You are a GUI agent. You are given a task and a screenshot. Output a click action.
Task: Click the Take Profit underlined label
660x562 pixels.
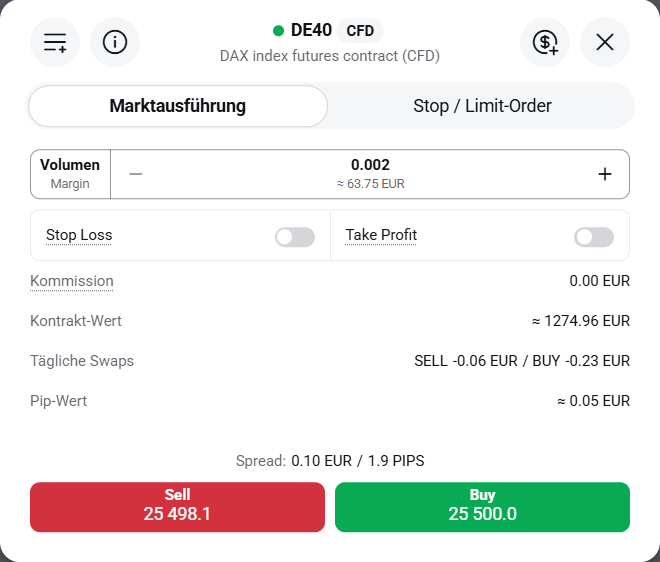[381, 235]
